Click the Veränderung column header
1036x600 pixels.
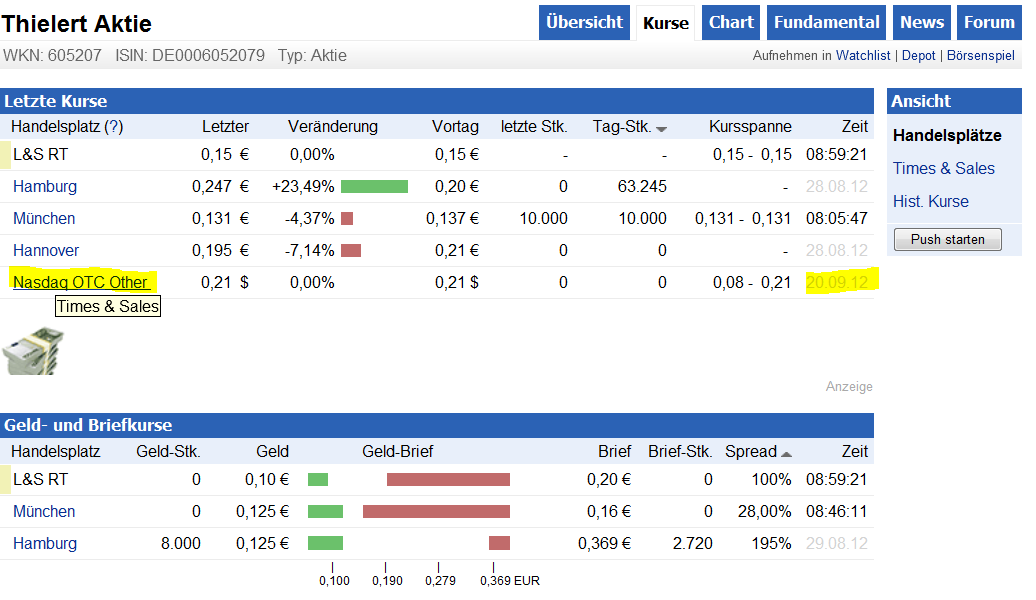pos(332,126)
